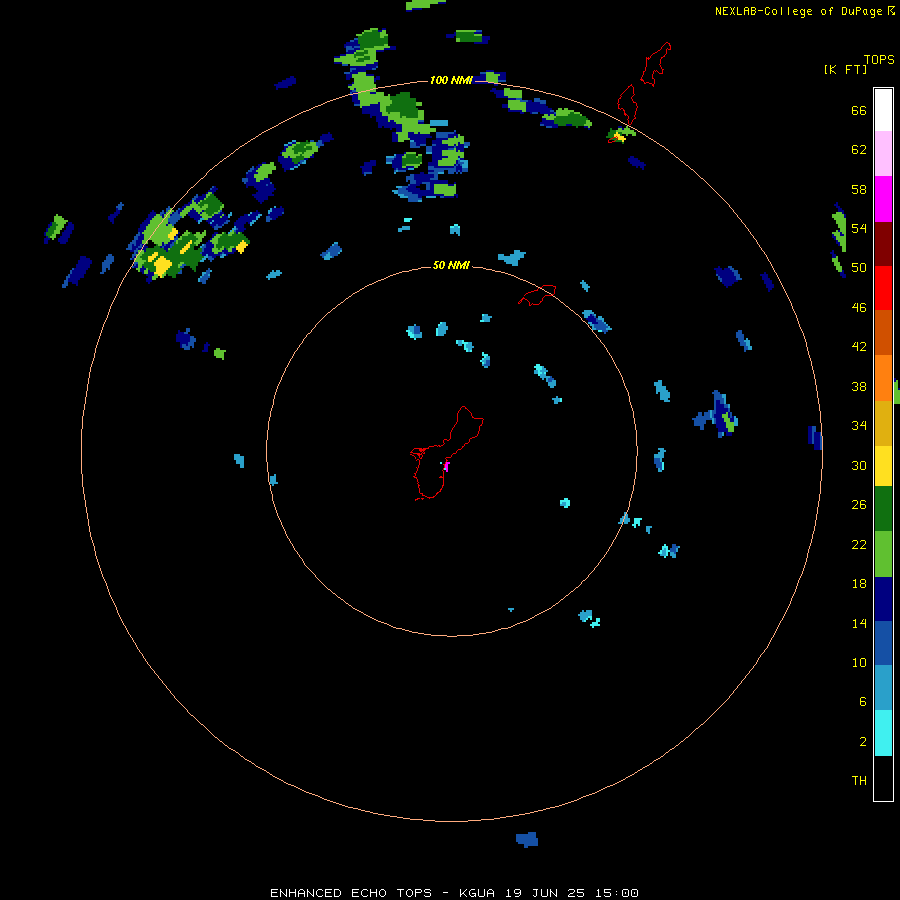Select the 14 legend value
This screenshot has height=900, width=900.
point(859,623)
